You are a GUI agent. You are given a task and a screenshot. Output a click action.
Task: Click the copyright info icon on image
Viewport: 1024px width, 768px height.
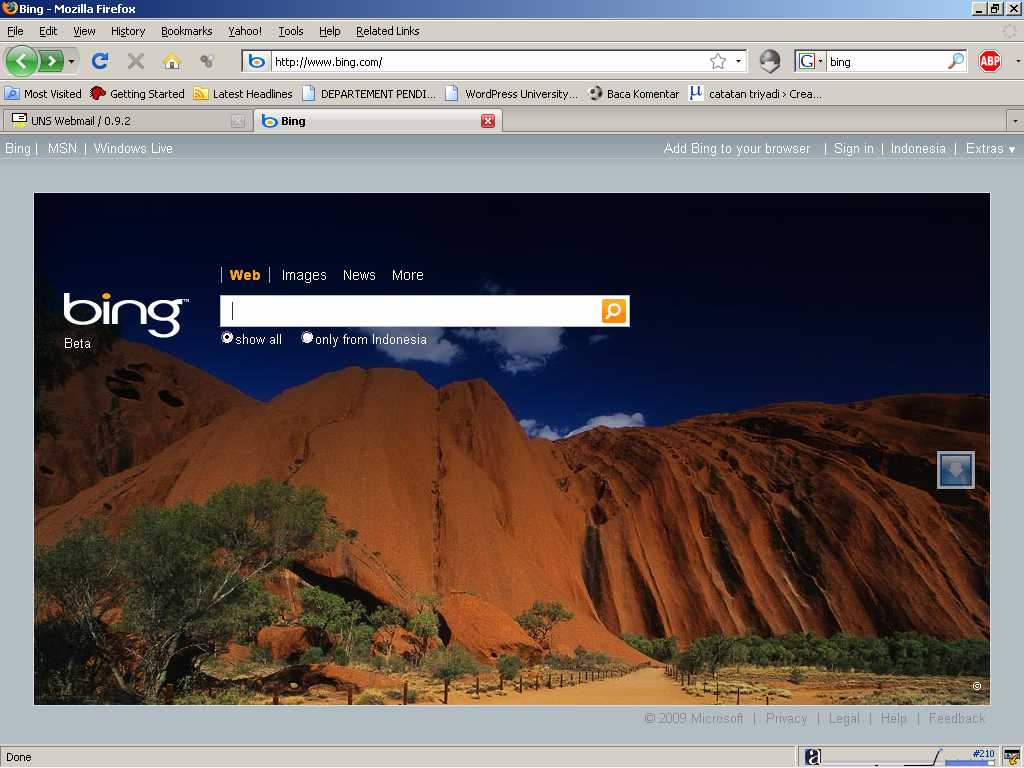[x=977, y=686]
